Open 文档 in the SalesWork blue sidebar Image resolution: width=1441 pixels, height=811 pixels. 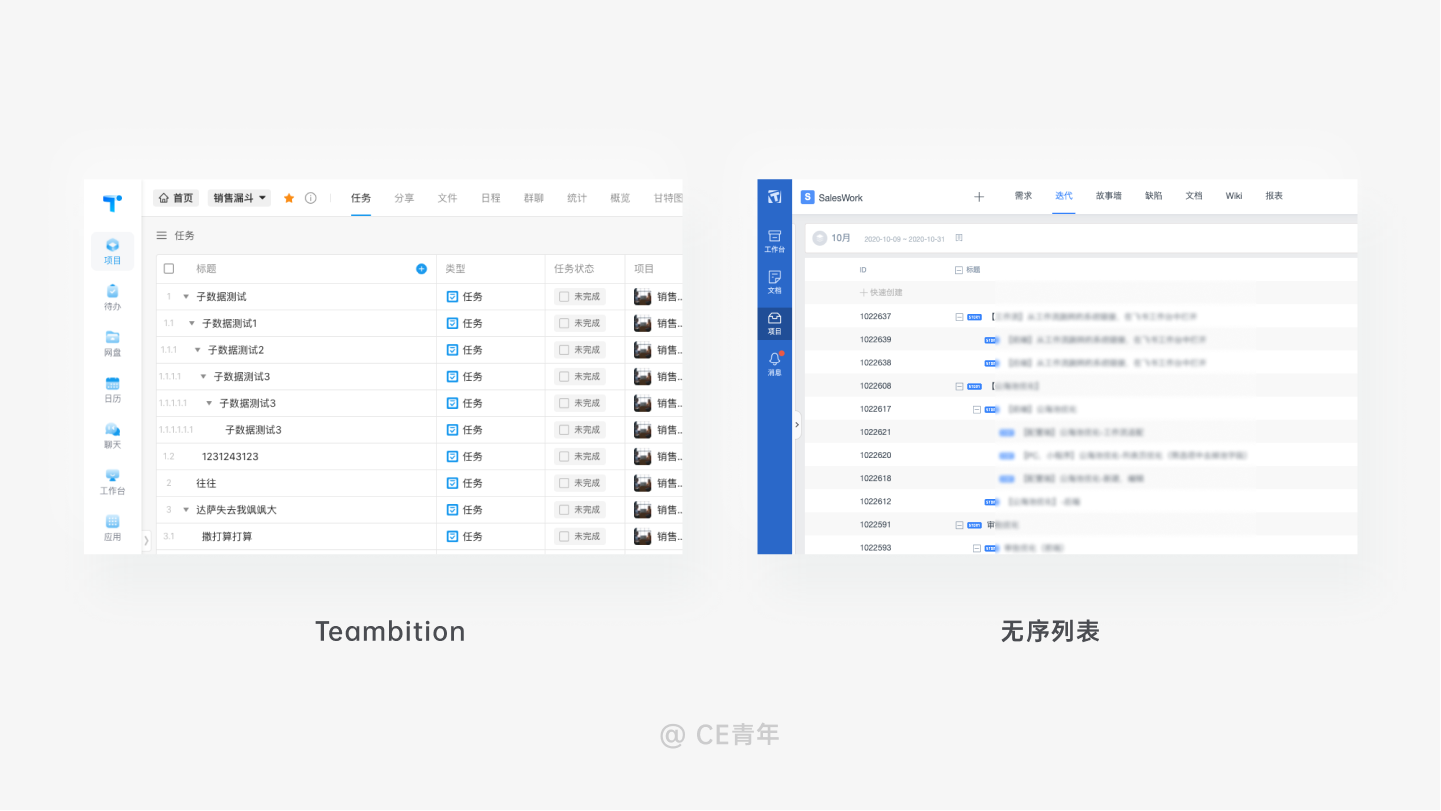pos(774,282)
